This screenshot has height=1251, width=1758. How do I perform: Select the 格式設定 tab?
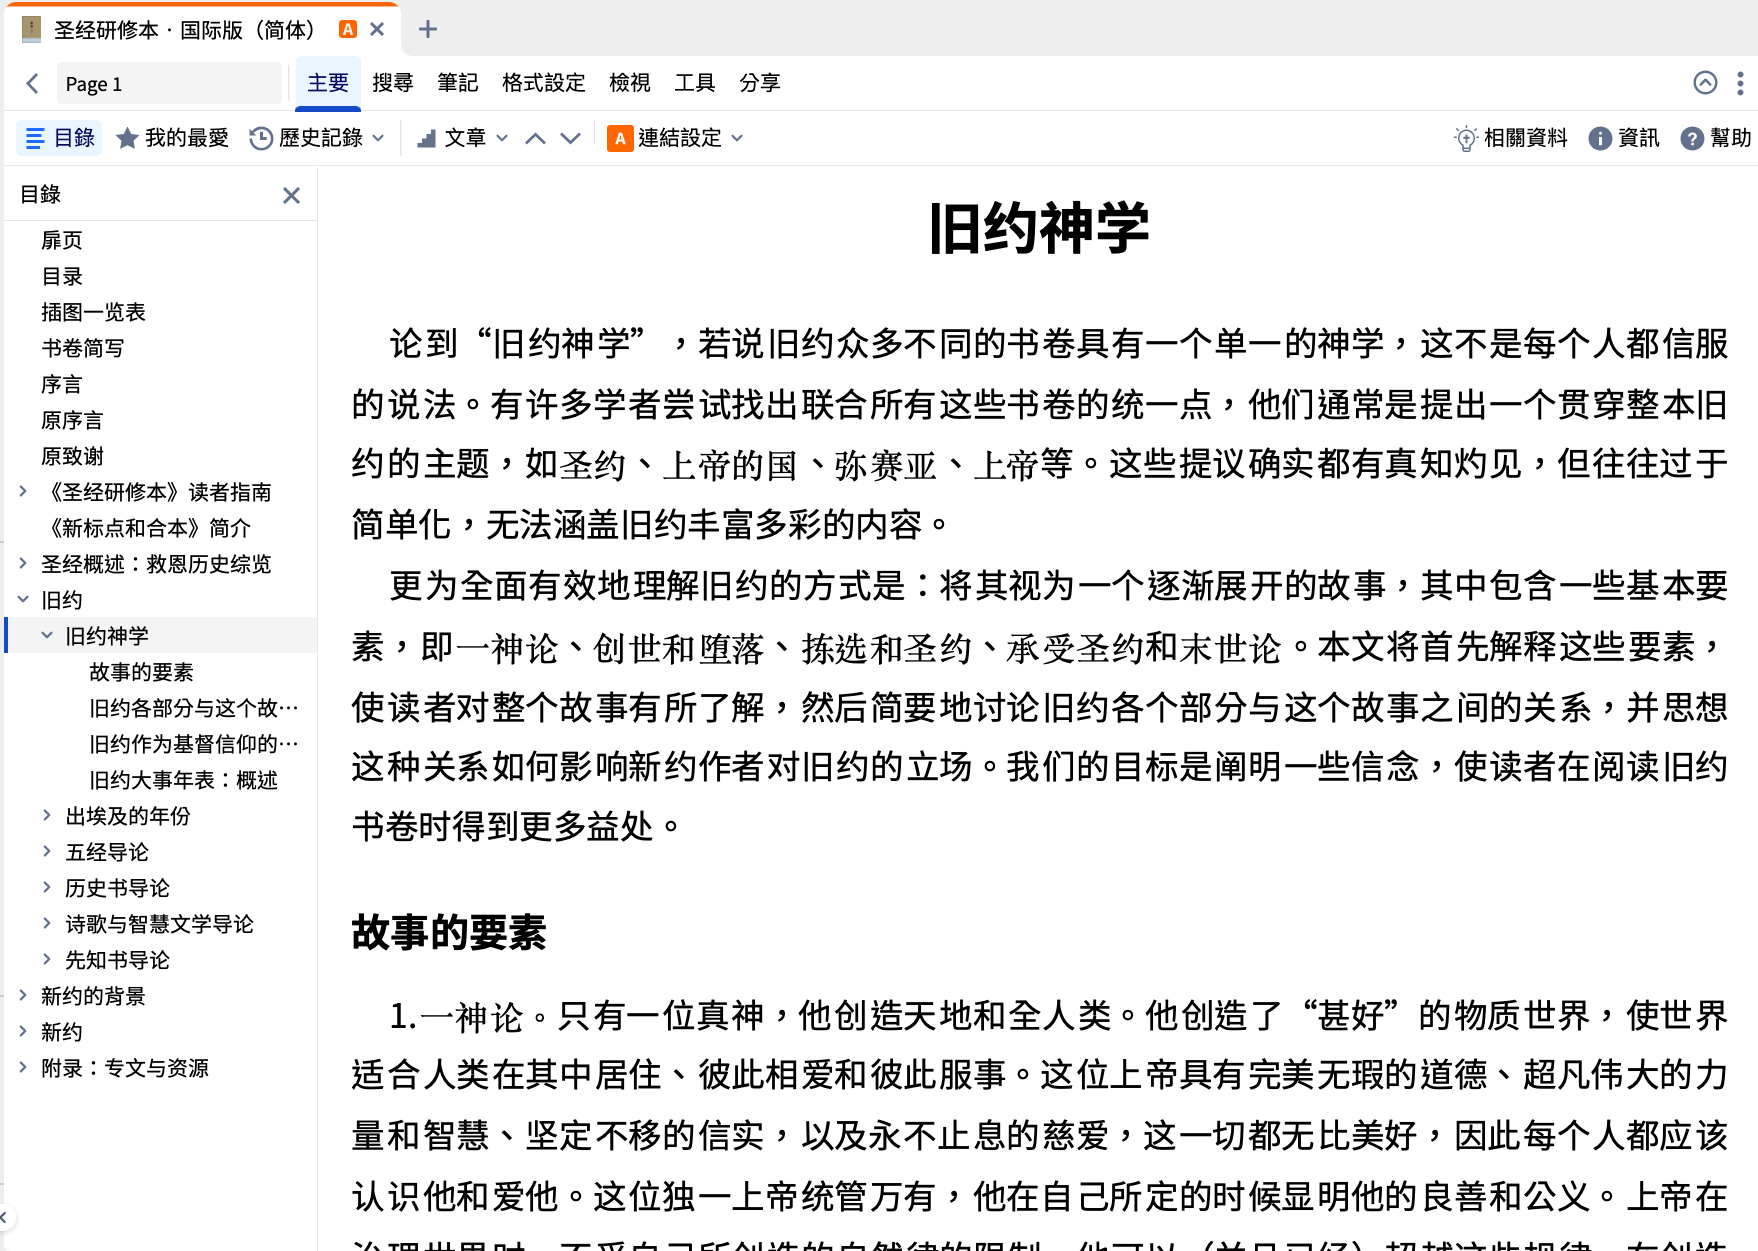[x=544, y=83]
